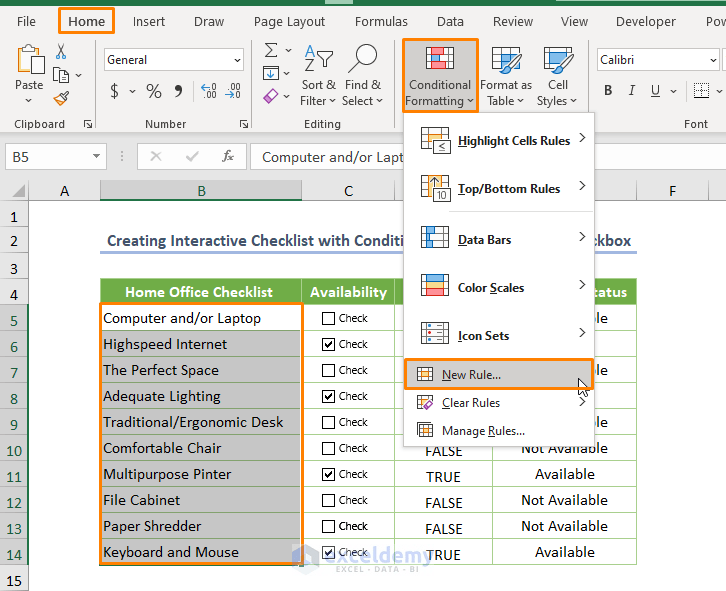Open Number format dialog launcher
The width and height of the screenshot is (726, 591).
(x=244, y=124)
